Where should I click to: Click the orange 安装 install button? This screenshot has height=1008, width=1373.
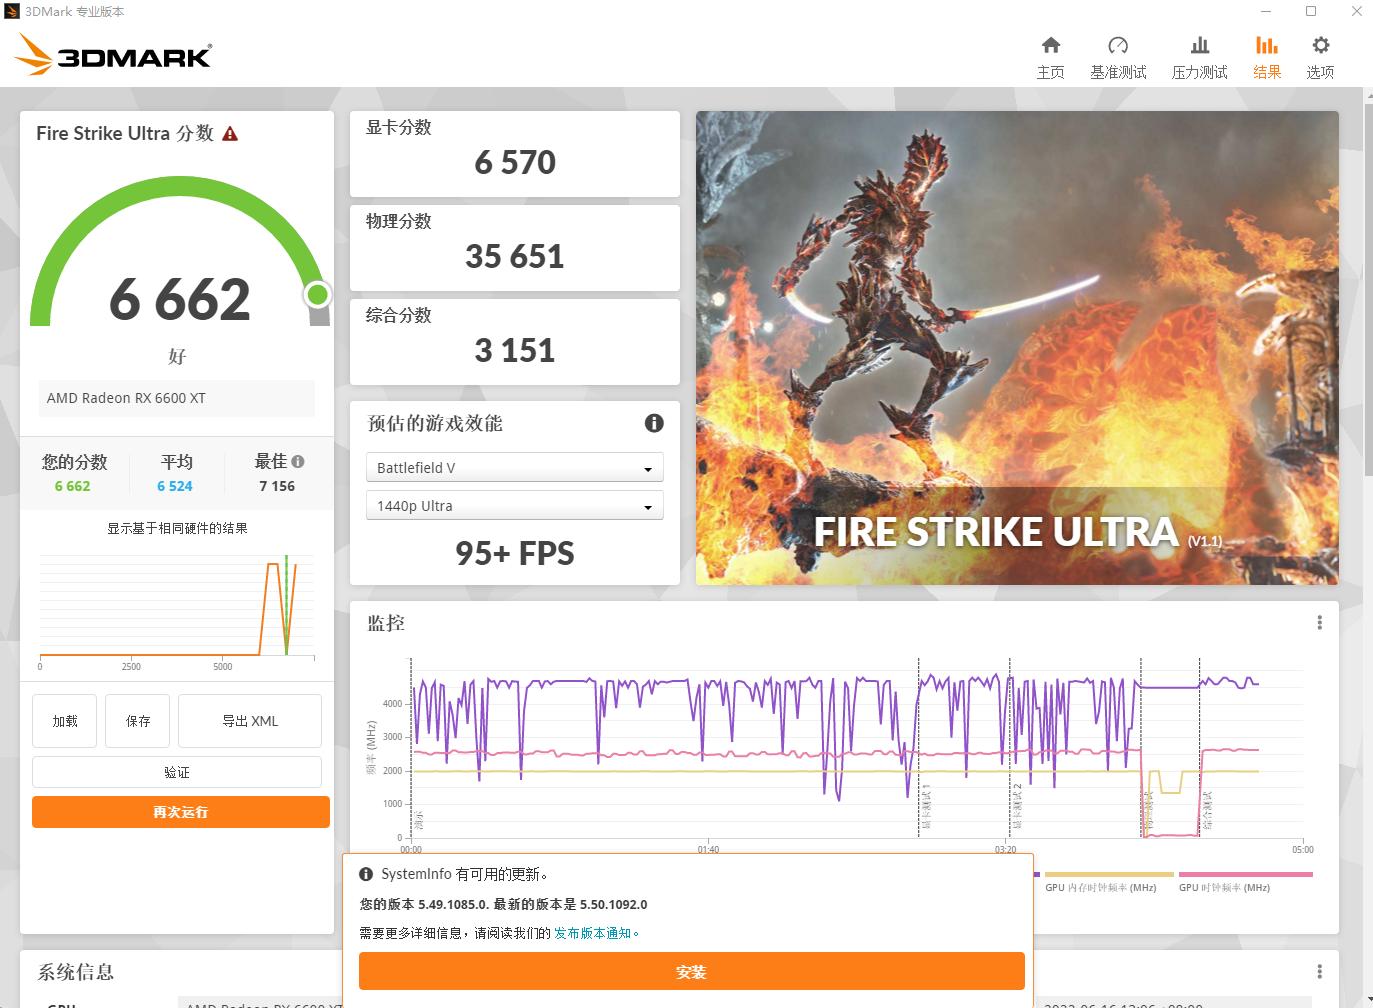point(692,971)
